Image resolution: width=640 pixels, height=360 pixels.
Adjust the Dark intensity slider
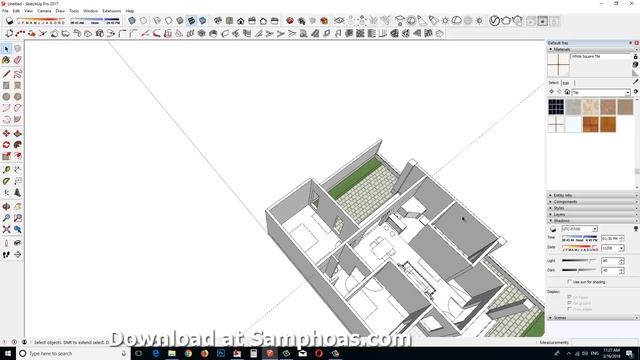[579, 270]
